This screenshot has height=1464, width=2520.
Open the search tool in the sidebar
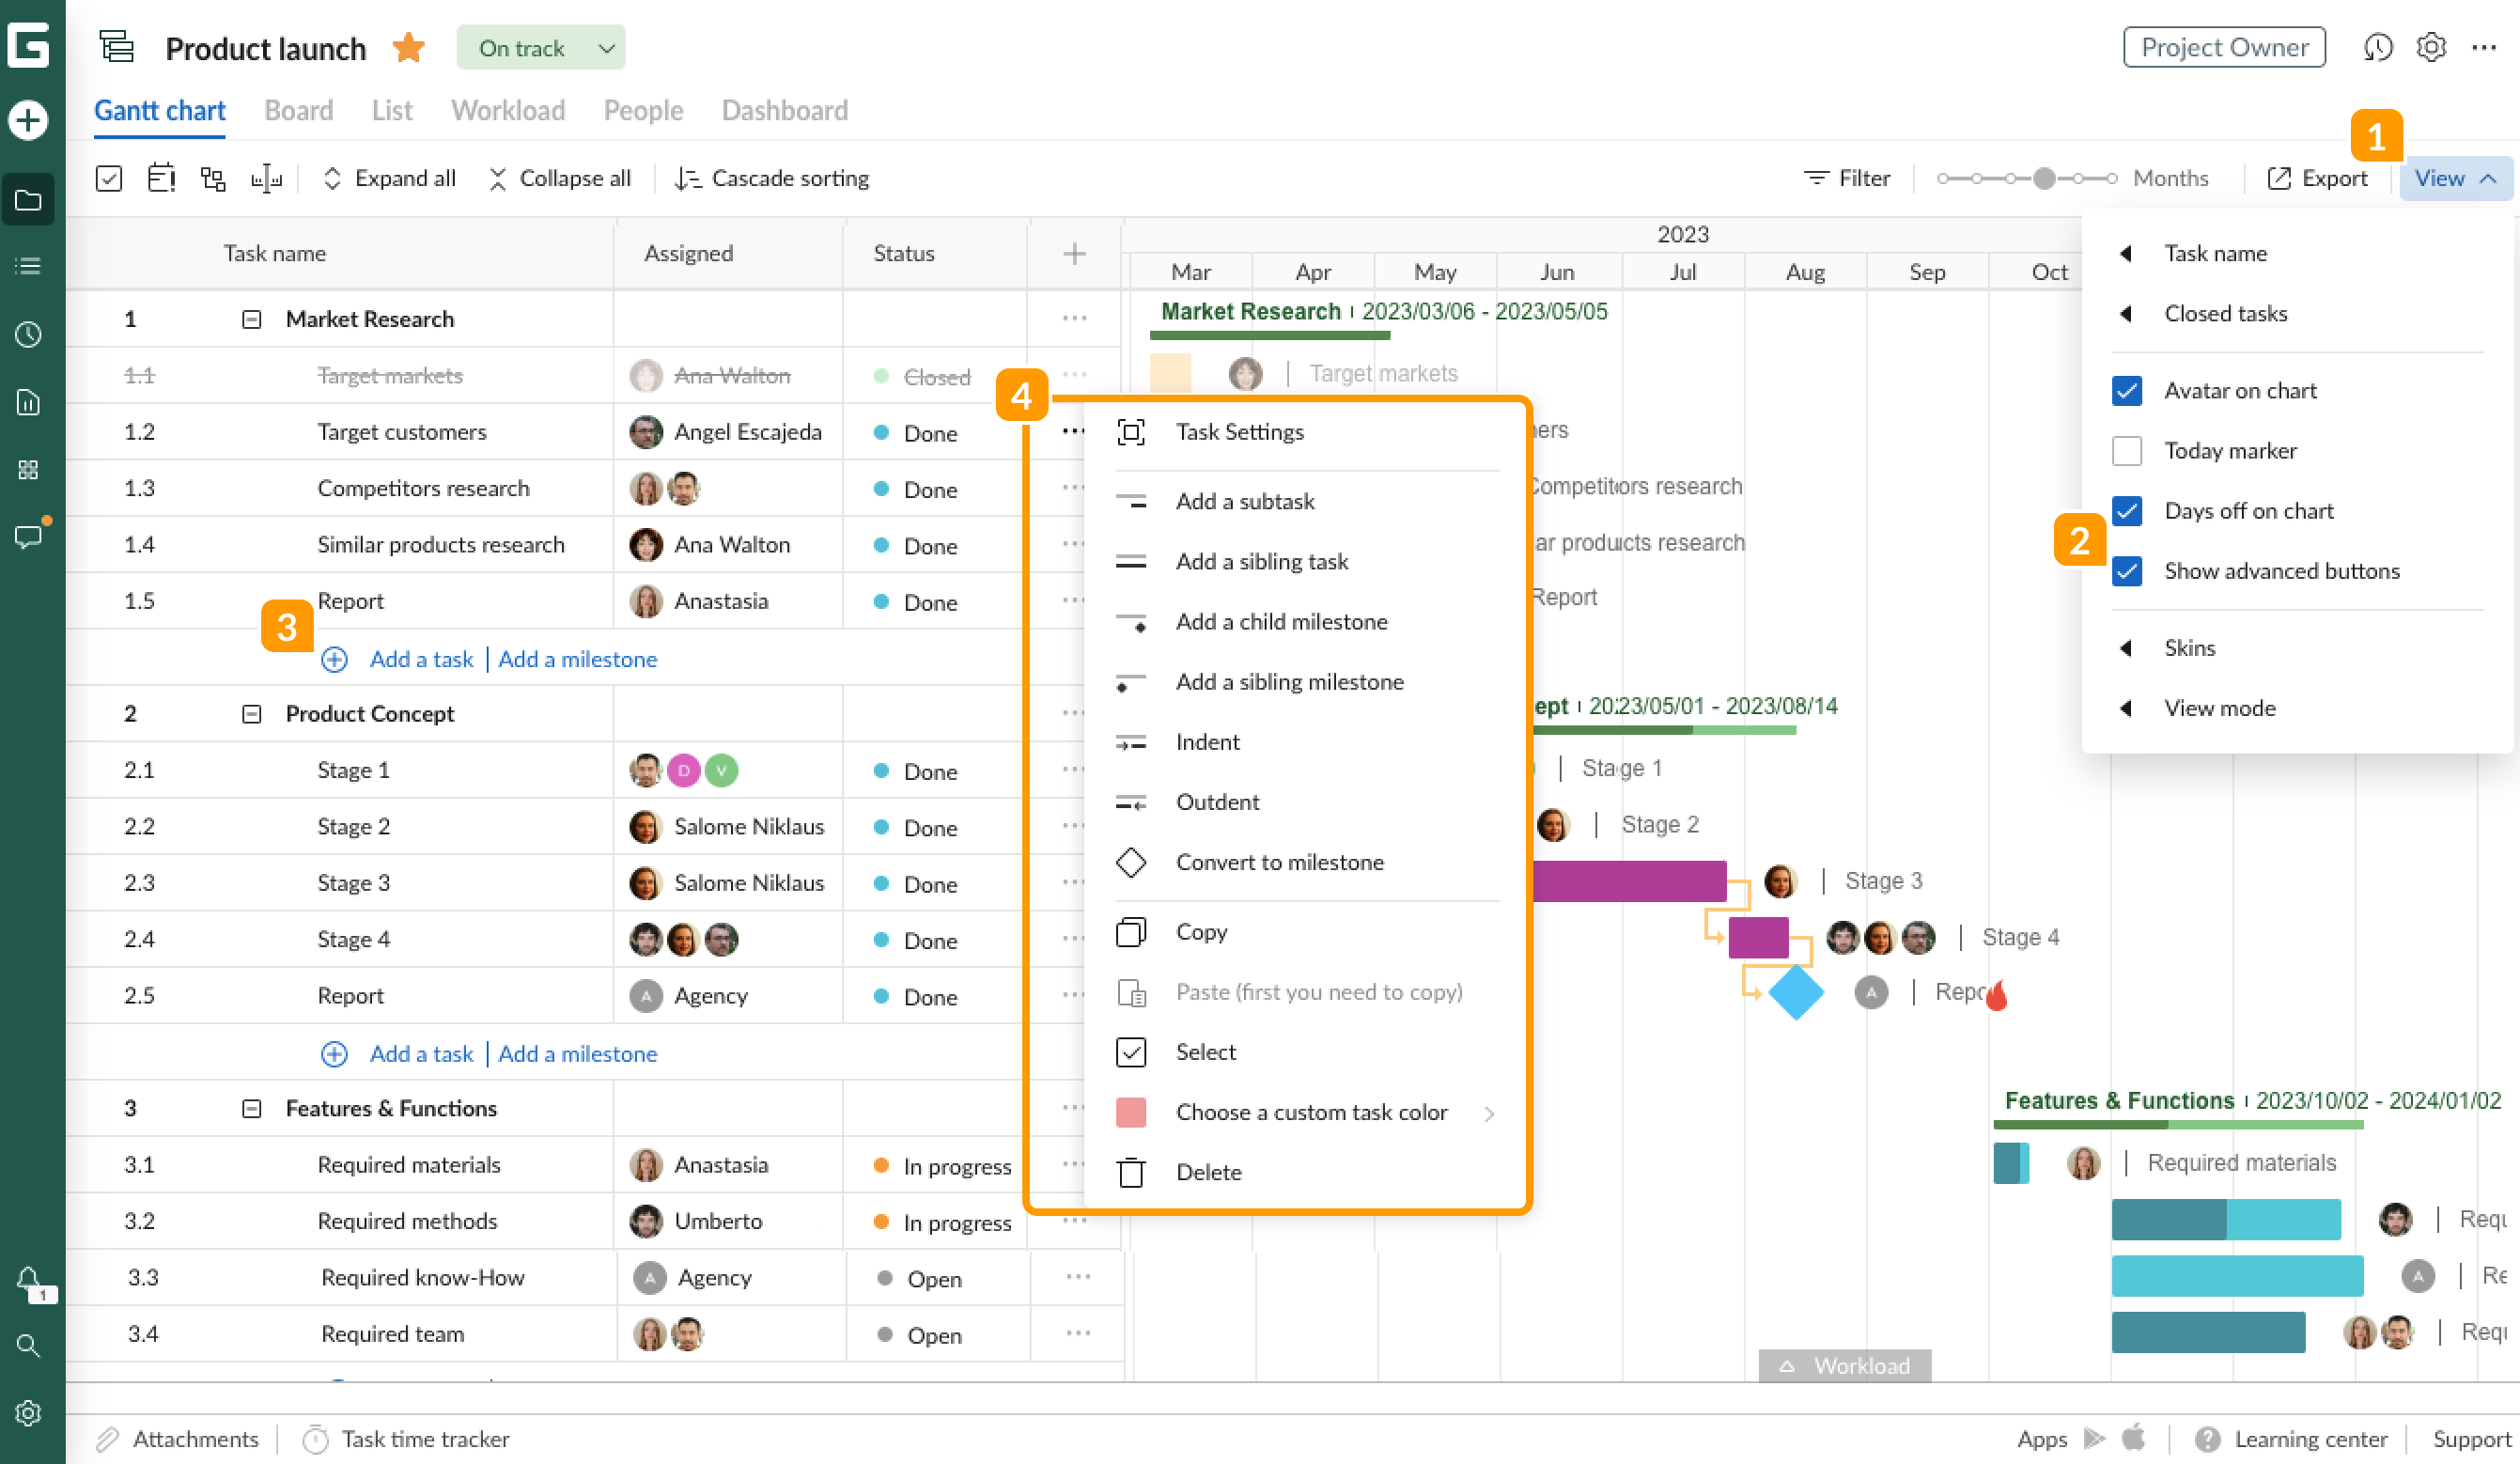(28, 1345)
